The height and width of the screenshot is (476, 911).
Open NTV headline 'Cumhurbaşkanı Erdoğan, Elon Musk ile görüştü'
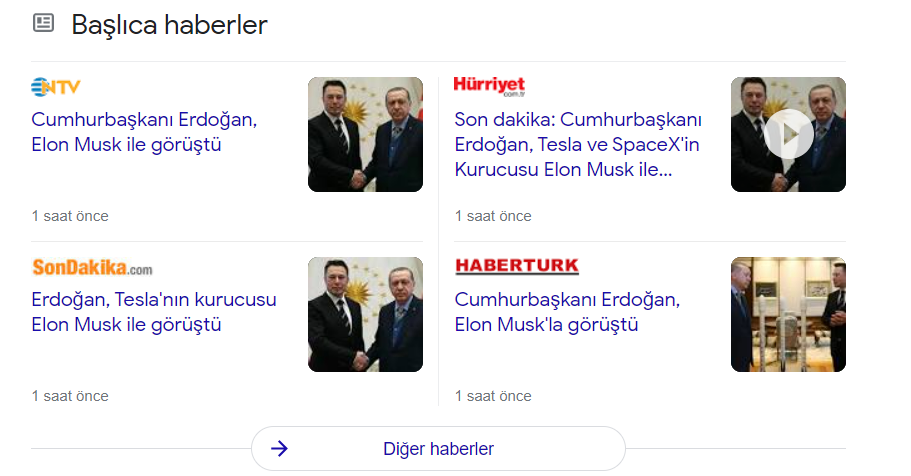pyautogui.click(x=144, y=132)
